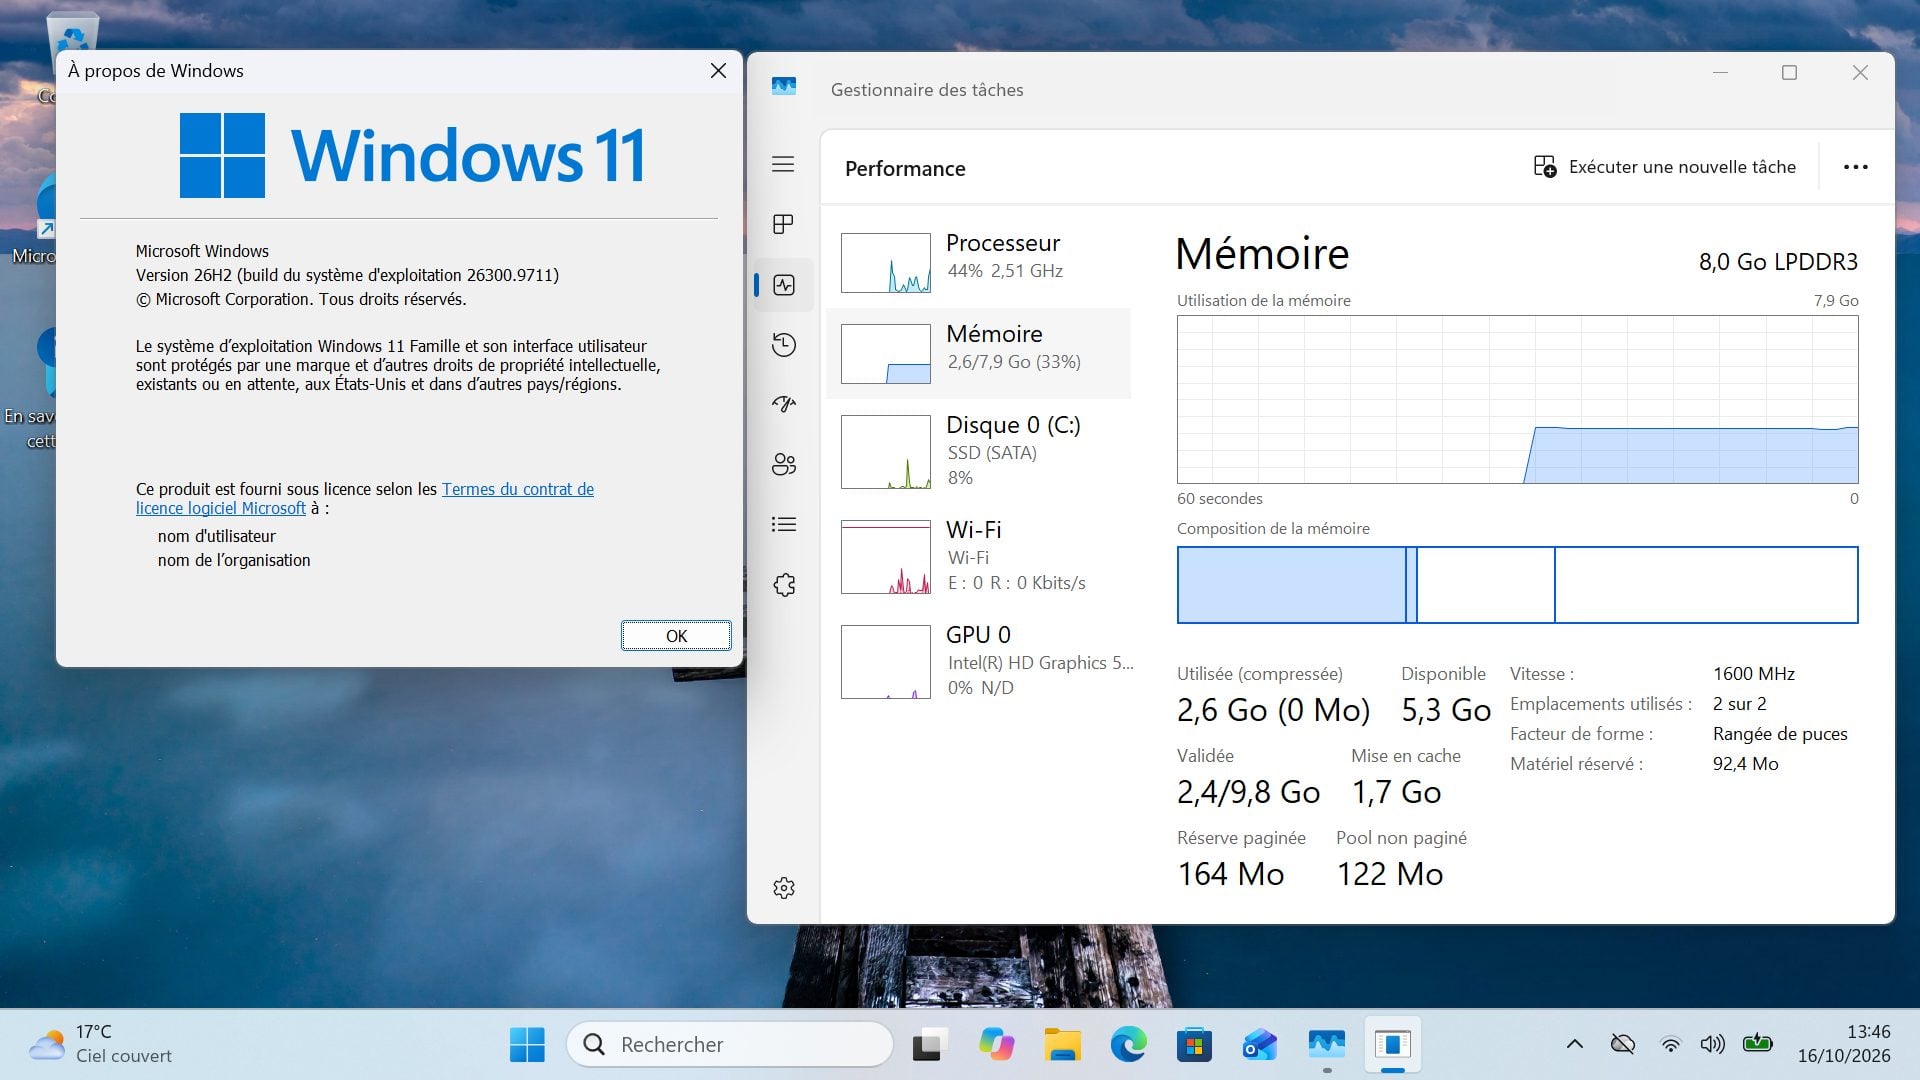Select the Processeur performance item
Viewport: 1920px width, 1080px height.
[979, 262]
